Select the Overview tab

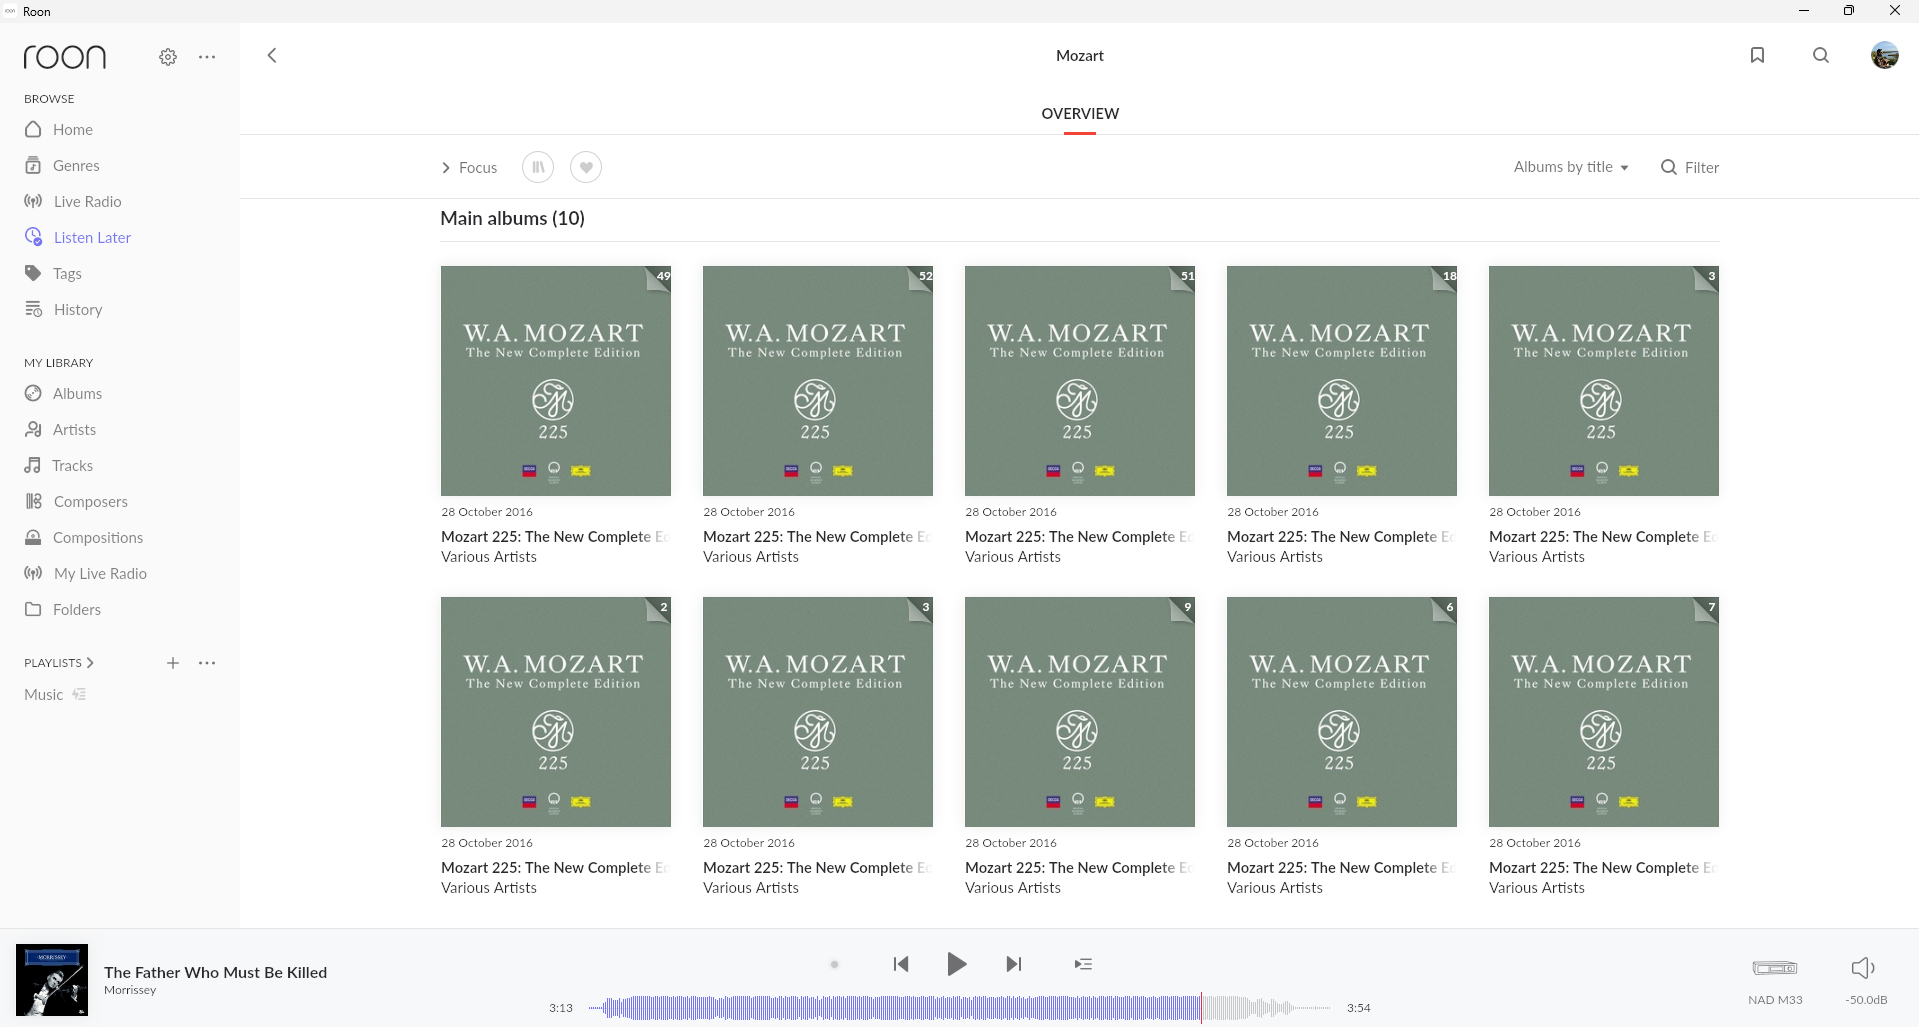click(1080, 113)
